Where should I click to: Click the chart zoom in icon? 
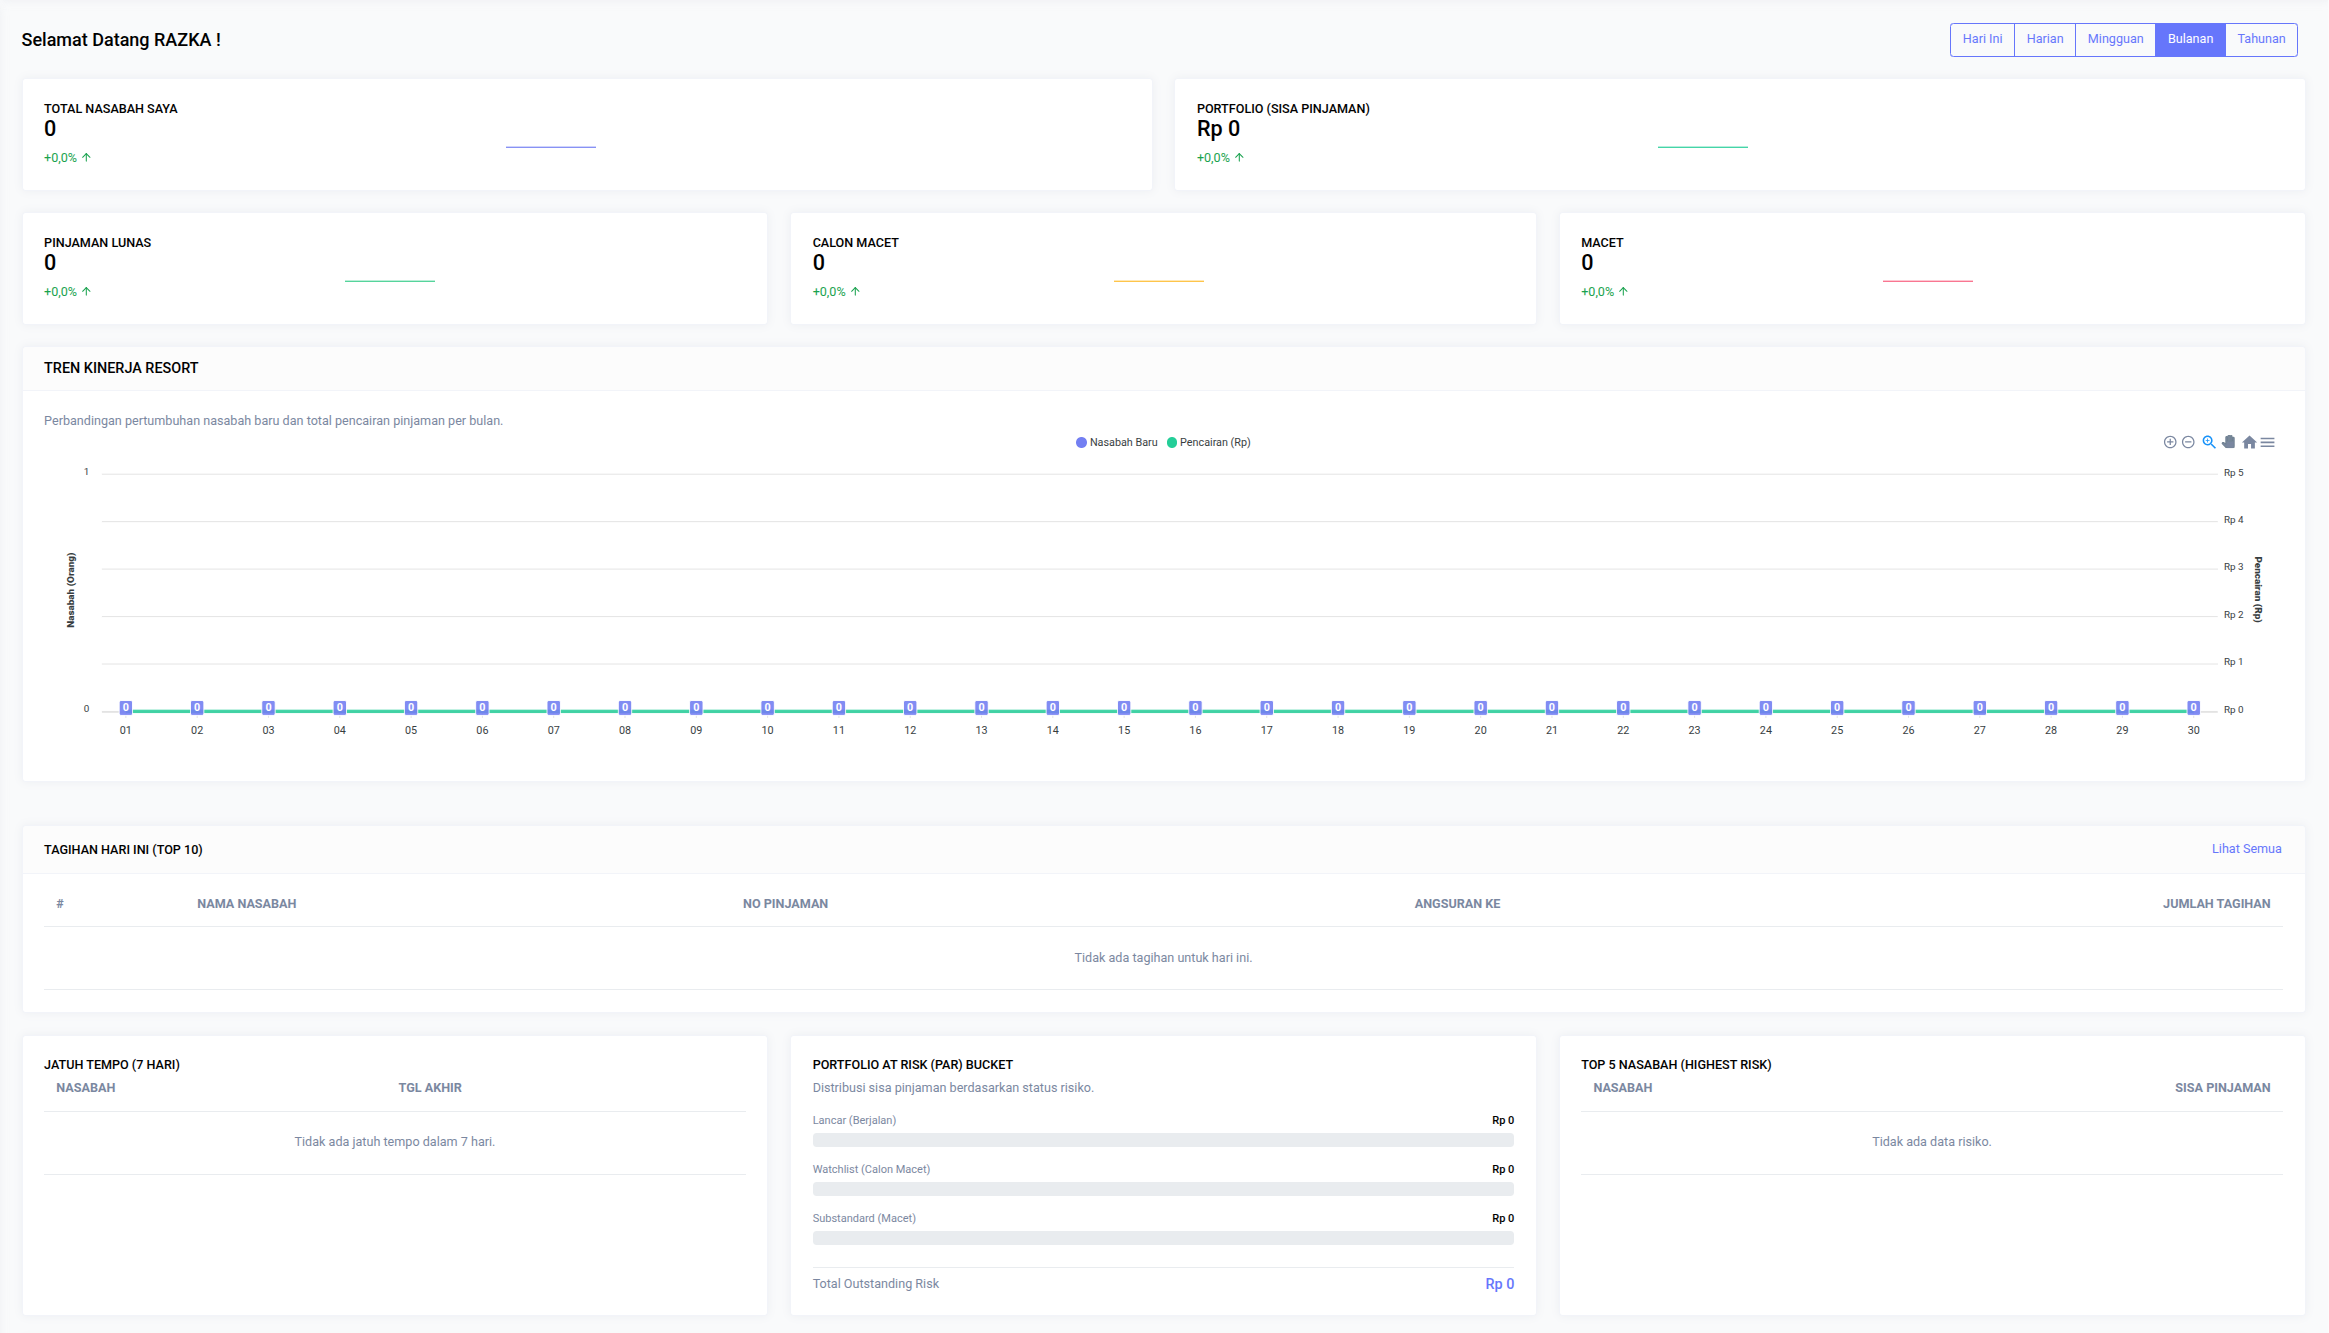[2169, 442]
